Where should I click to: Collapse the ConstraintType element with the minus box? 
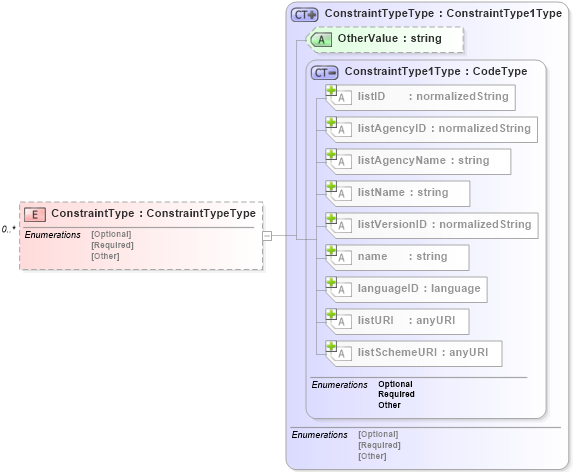pyautogui.click(x=267, y=236)
